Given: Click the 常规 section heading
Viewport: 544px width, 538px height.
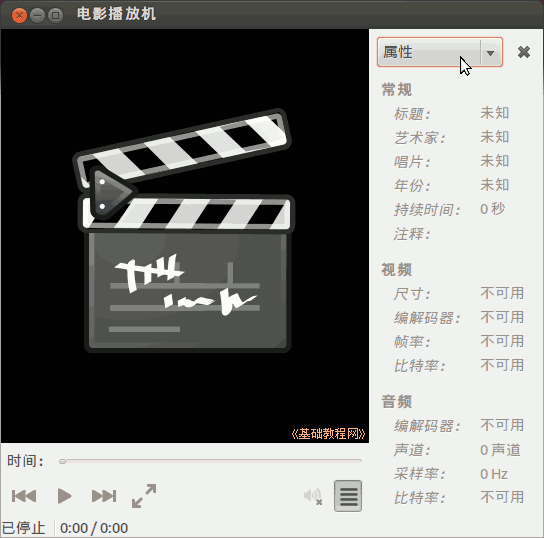Looking at the screenshot, I should [397, 90].
